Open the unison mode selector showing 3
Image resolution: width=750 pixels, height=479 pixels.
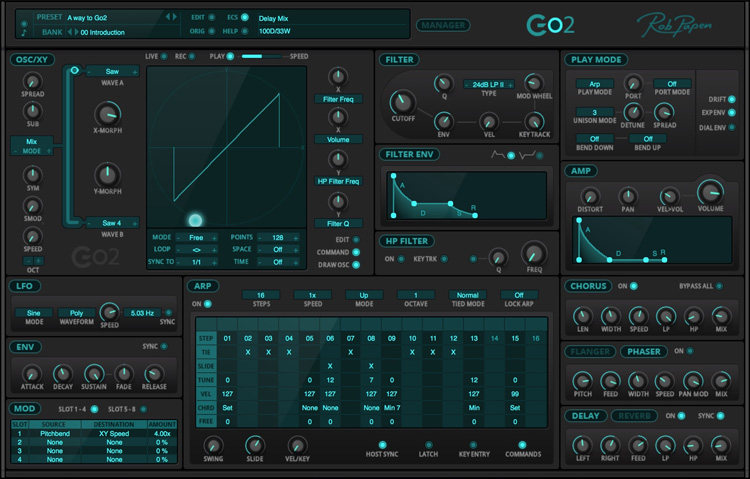[595, 112]
